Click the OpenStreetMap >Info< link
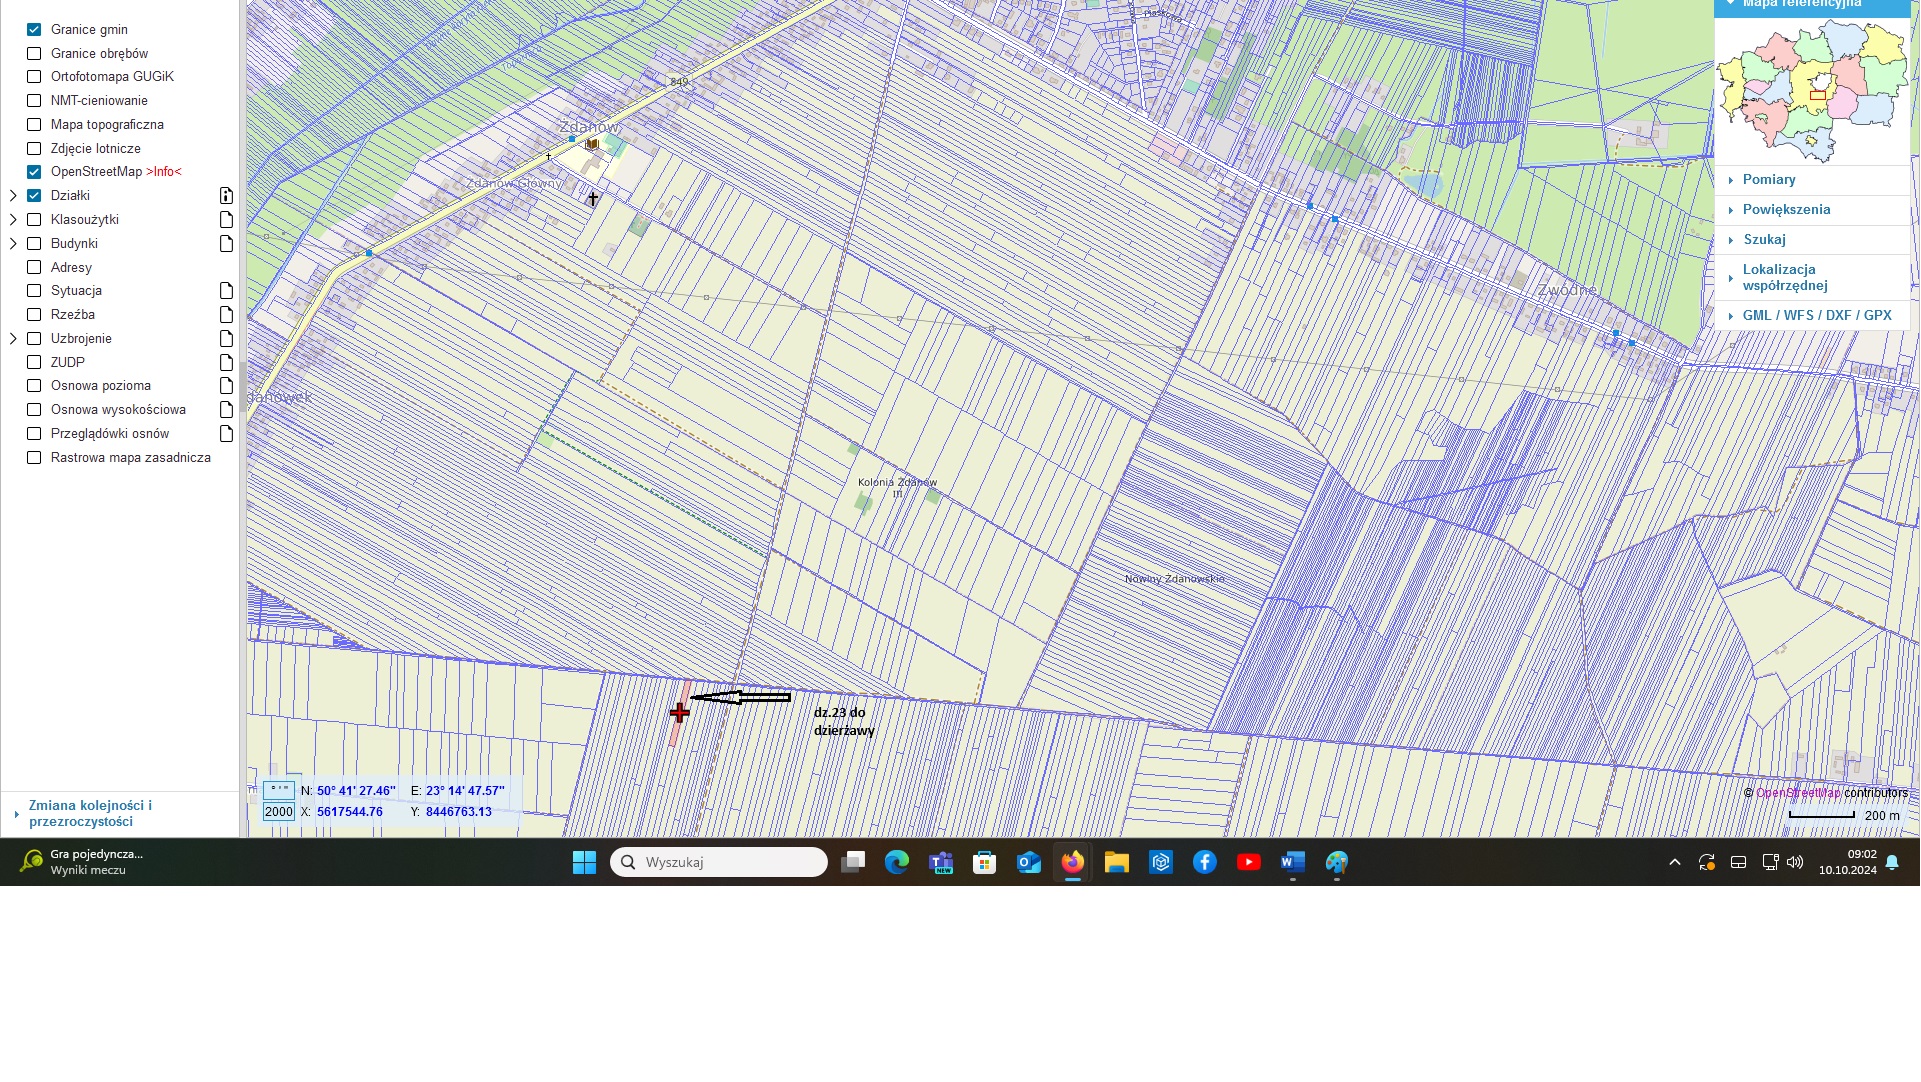 164,172
